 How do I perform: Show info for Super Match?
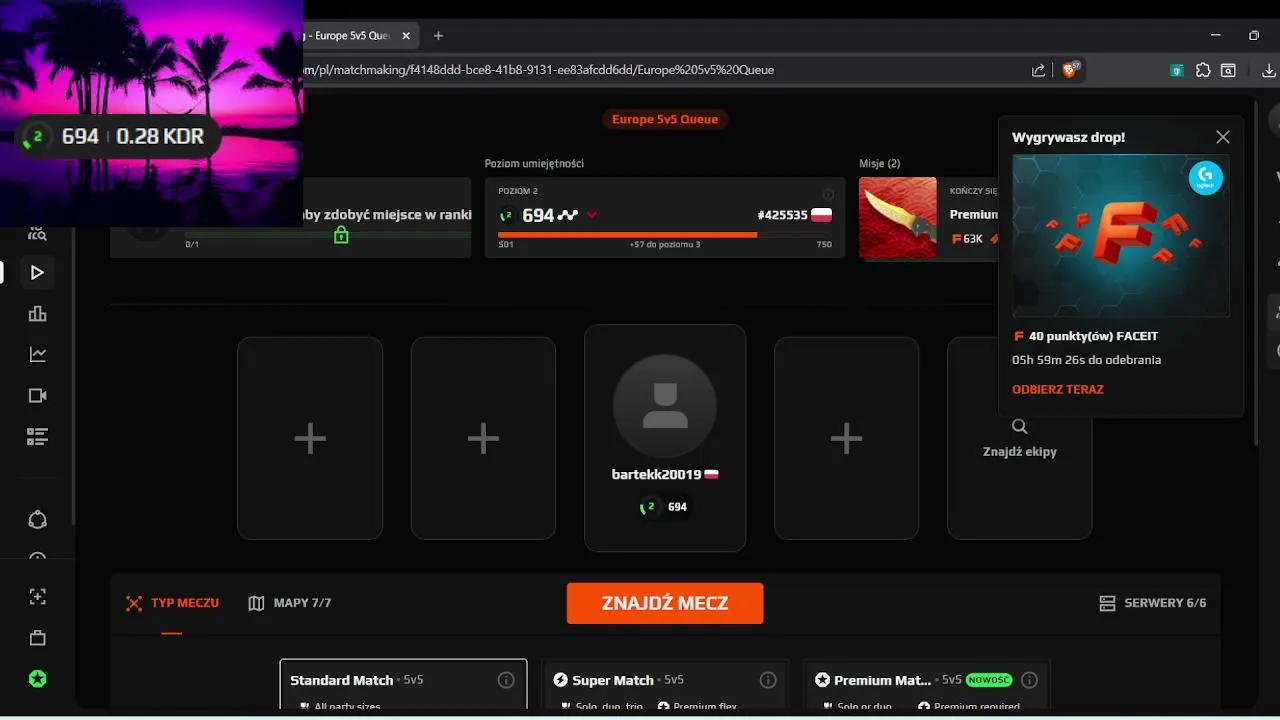point(768,680)
